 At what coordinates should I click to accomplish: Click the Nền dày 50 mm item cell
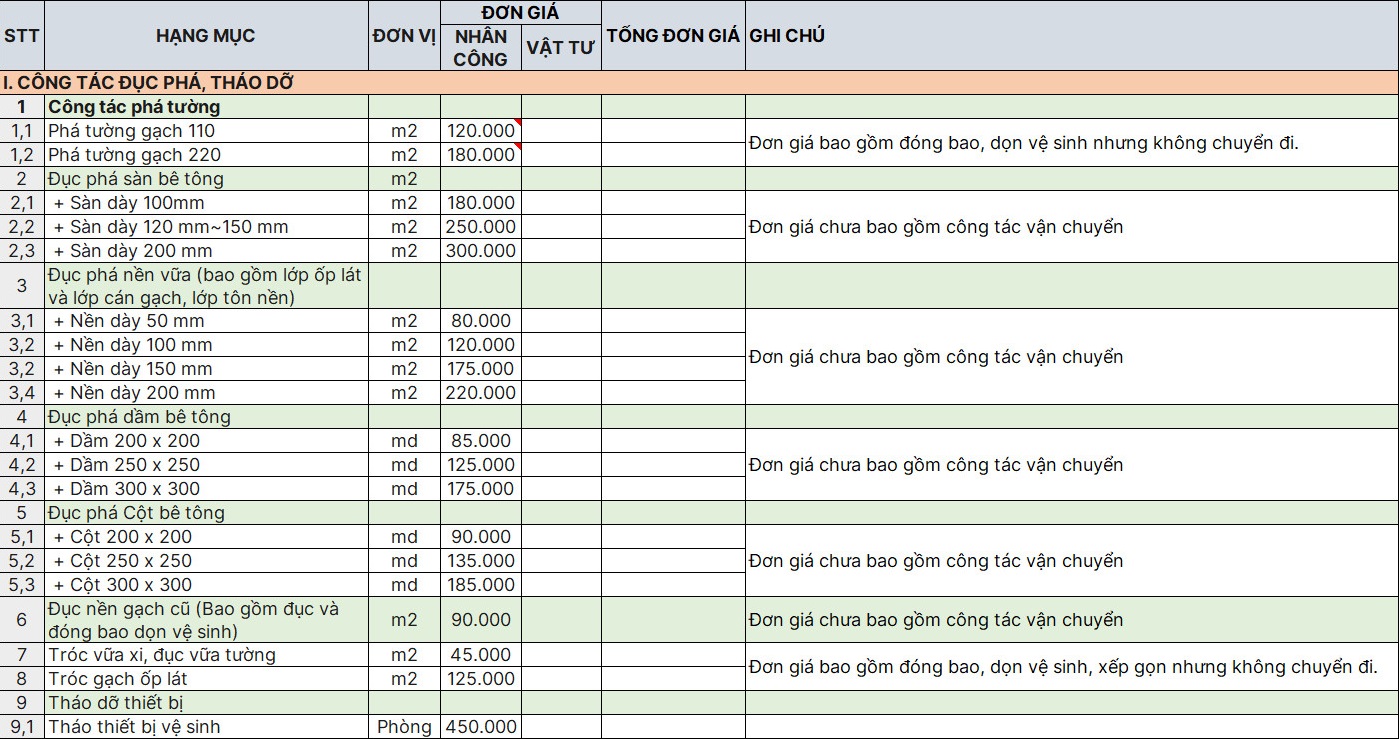[206, 321]
